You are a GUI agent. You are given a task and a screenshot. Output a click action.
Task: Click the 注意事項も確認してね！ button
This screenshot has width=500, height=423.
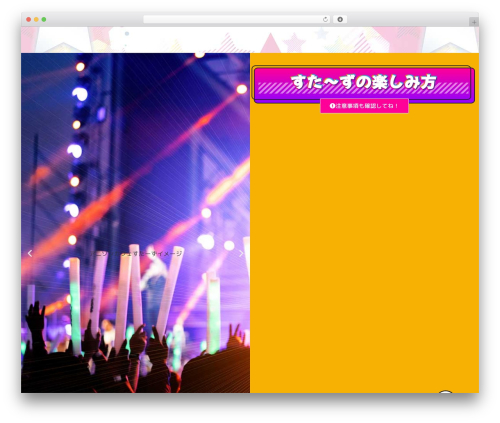pos(364,106)
